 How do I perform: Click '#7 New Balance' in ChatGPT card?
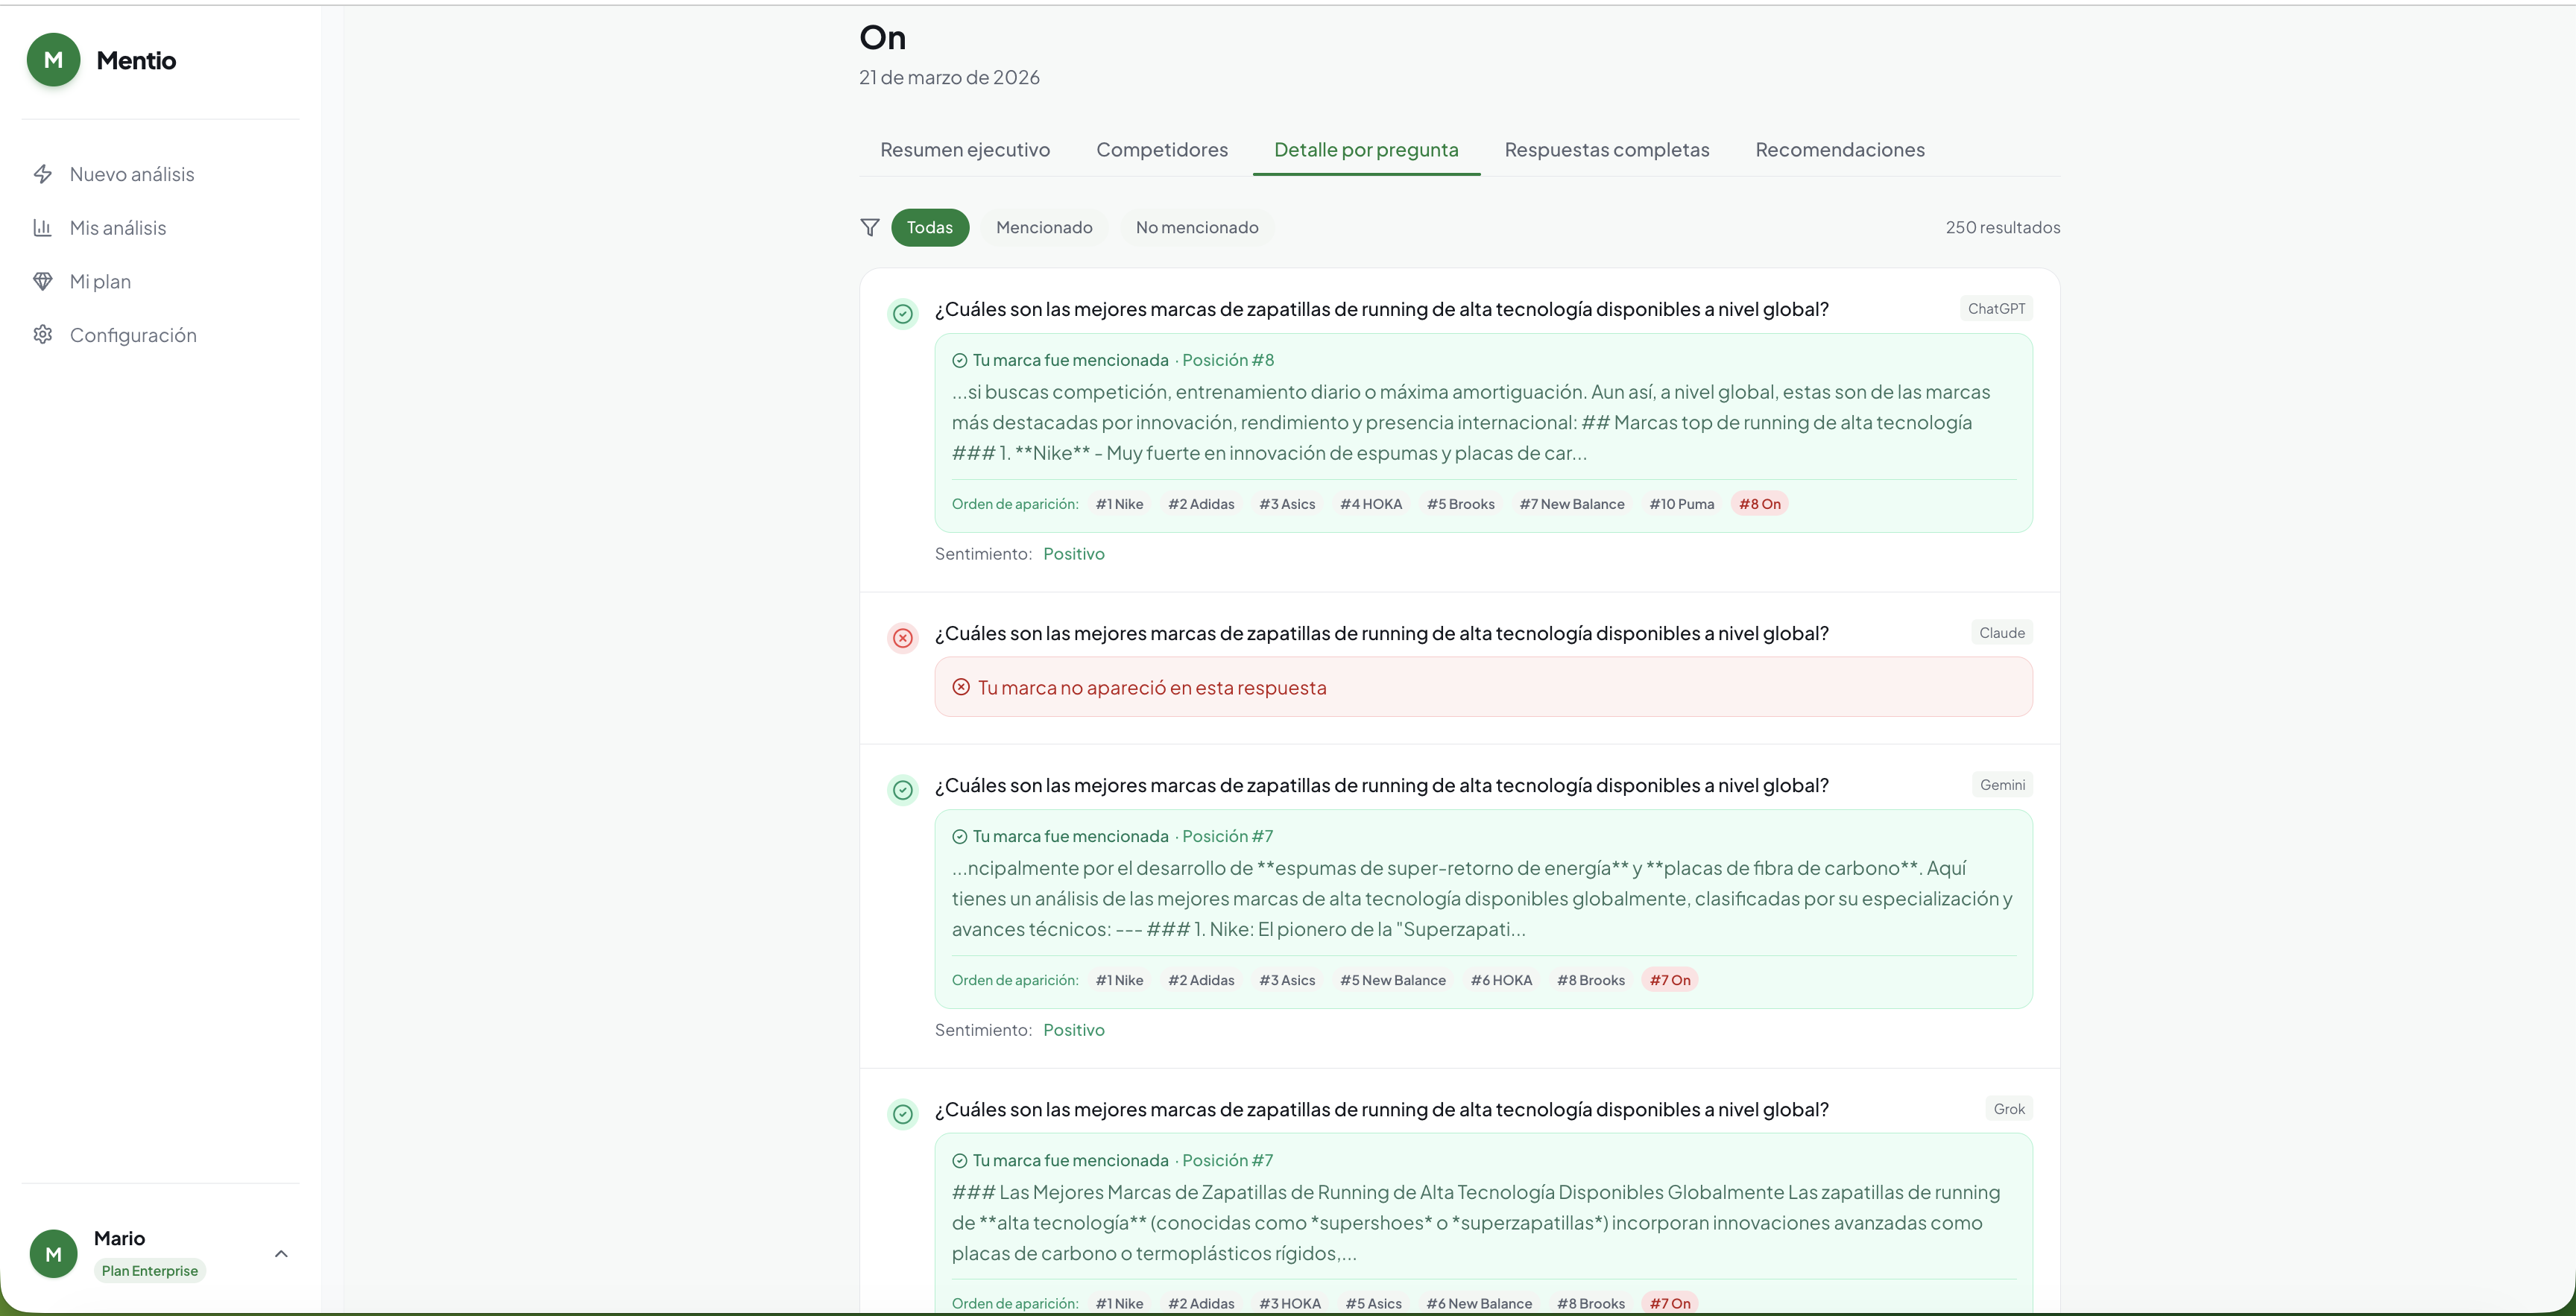pyautogui.click(x=1572, y=504)
